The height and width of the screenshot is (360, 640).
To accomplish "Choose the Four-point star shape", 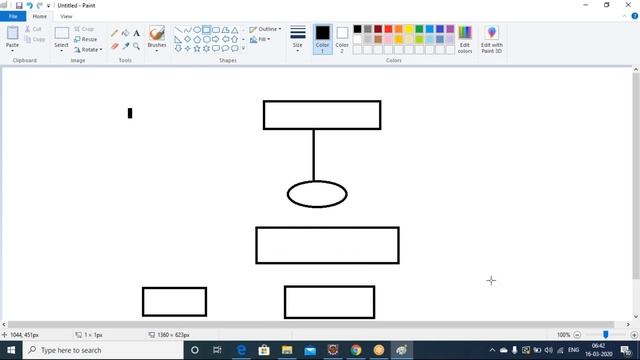I will pos(188,49).
